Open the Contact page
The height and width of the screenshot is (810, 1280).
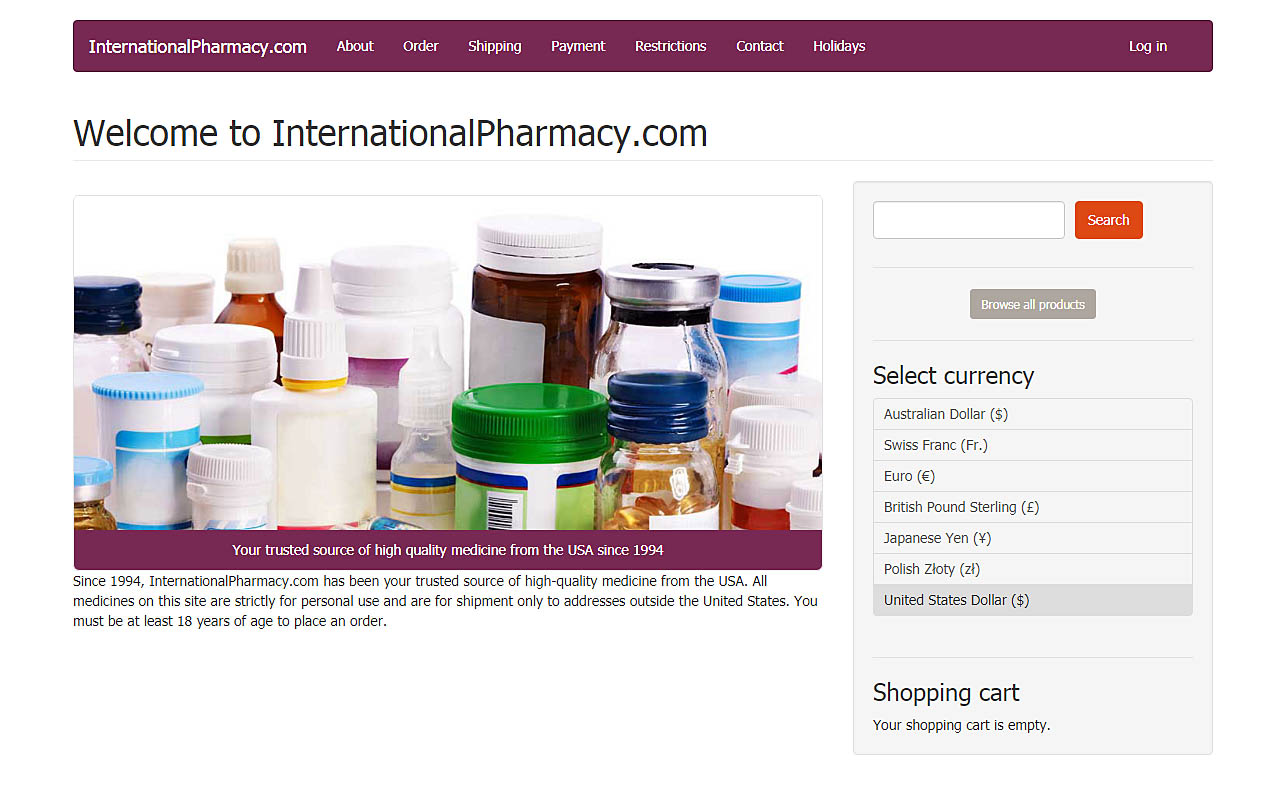760,46
